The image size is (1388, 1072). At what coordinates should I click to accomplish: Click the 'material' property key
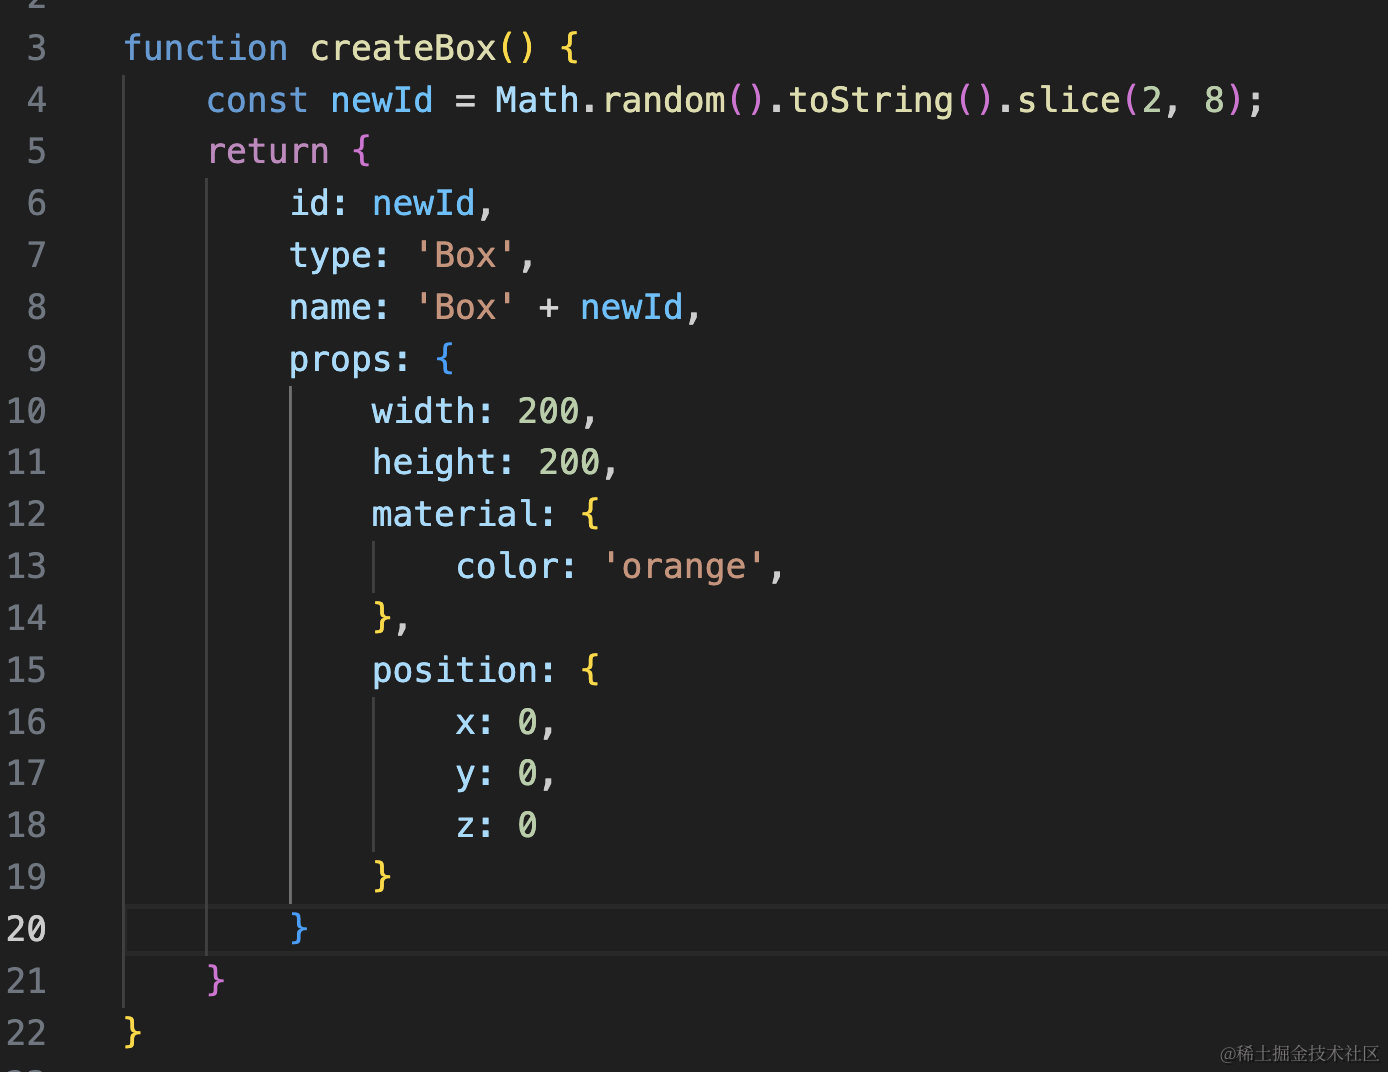[x=455, y=514]
